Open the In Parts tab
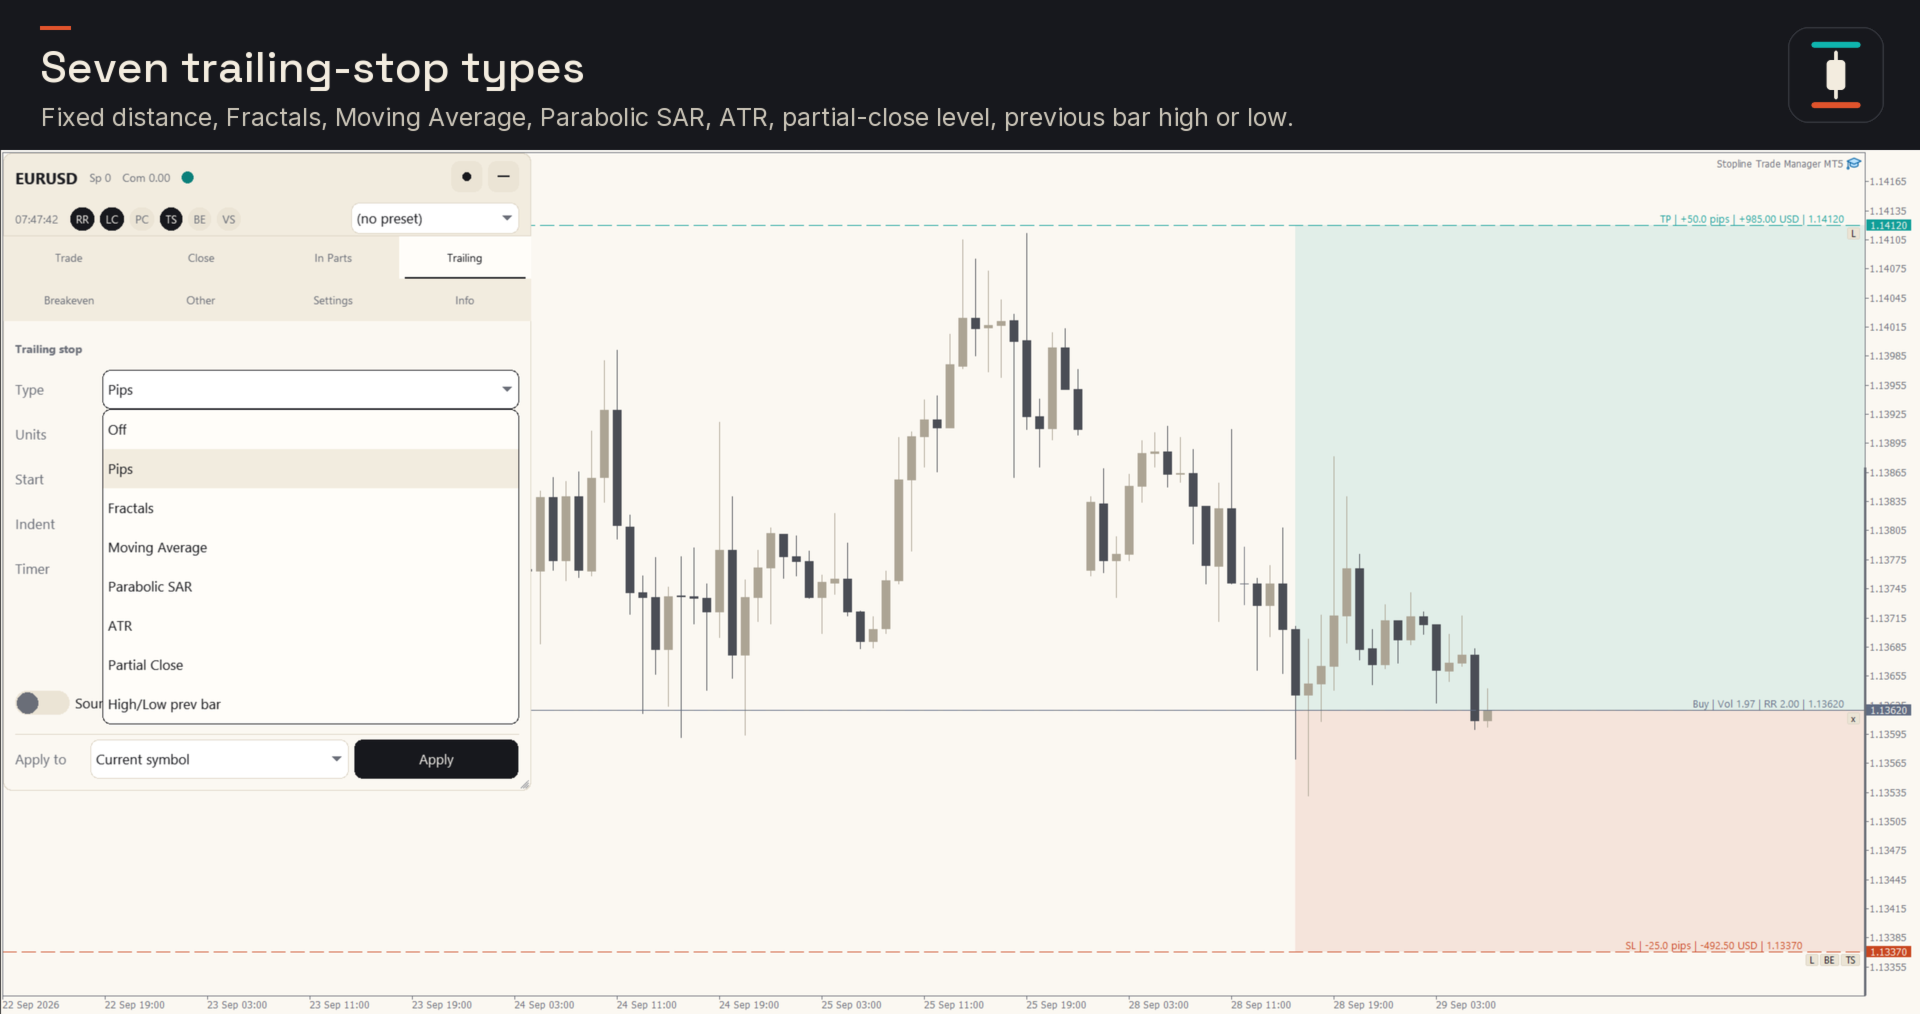Screen dimensions: 1920x1014 [333, 258]
